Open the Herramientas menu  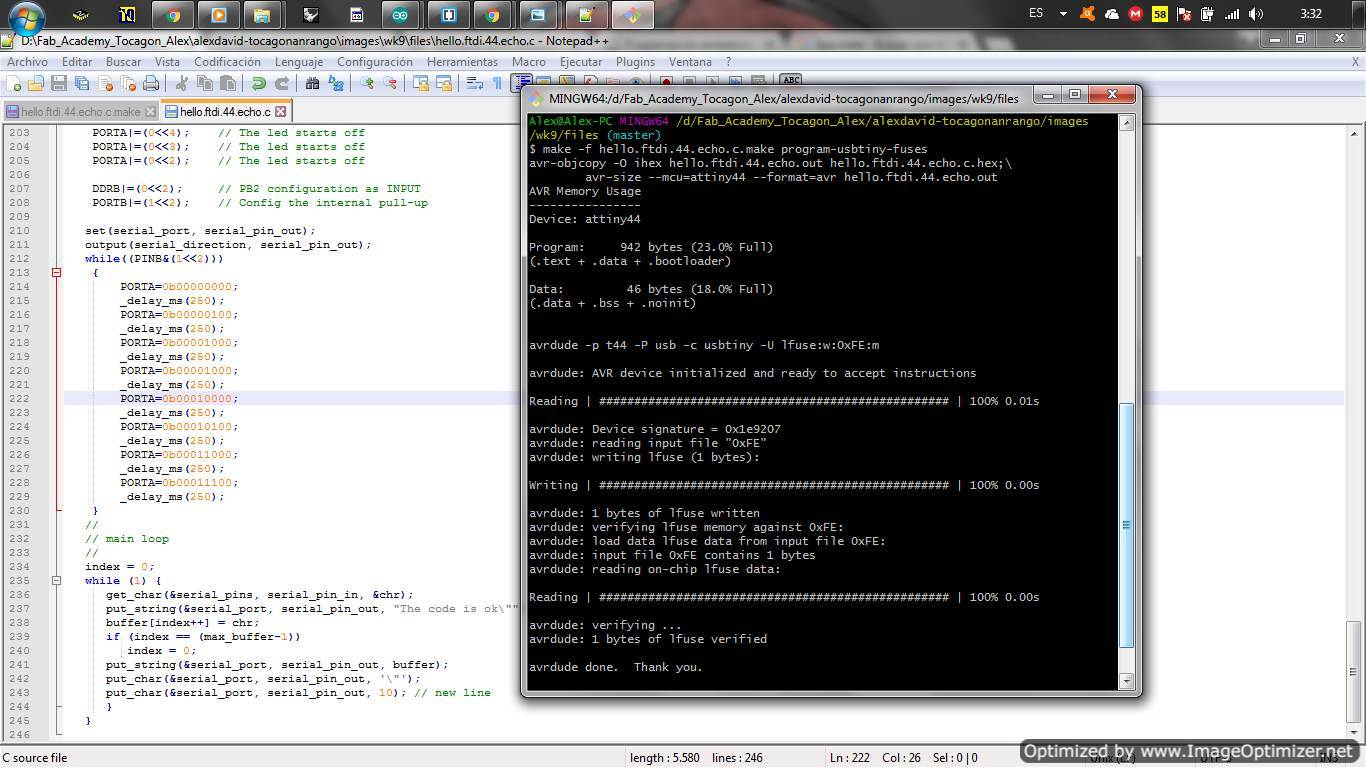(462, 62)
